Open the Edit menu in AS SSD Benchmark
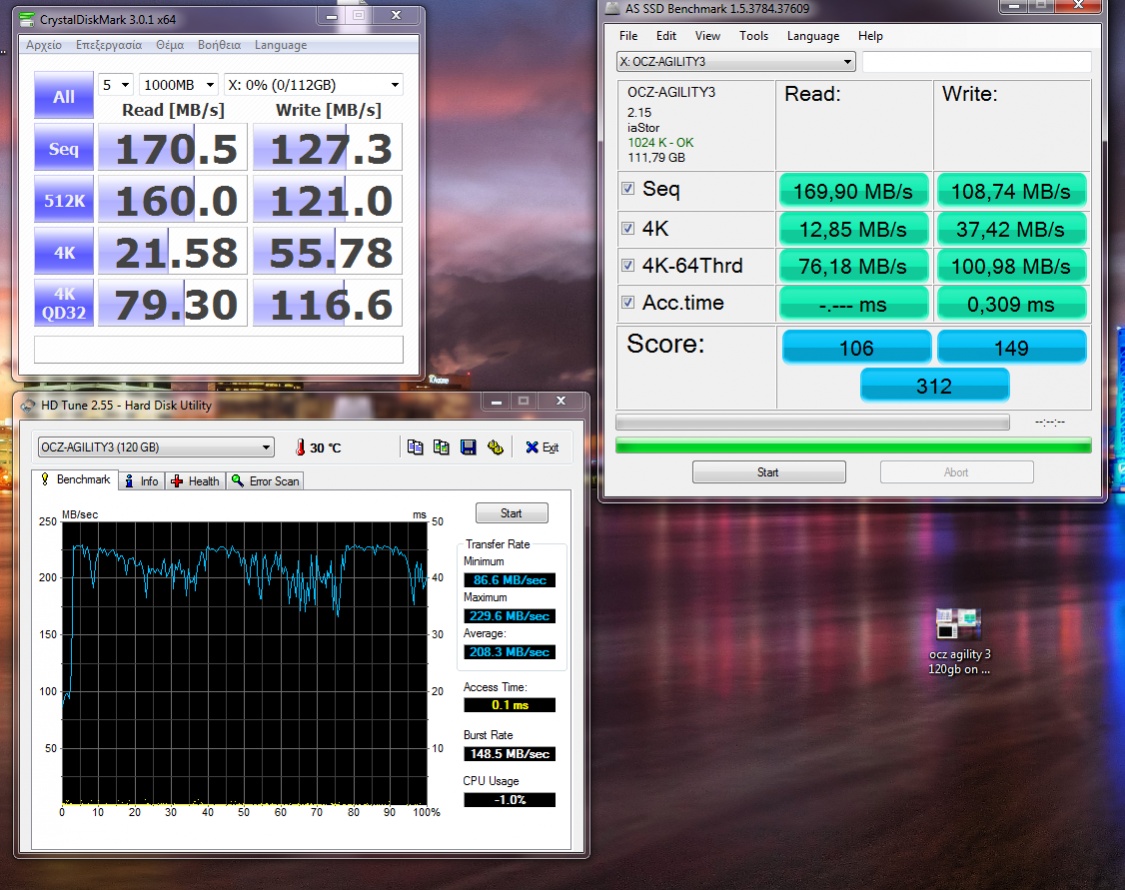Image resolution: width=1125 pixels, height=890 pixels. point(666,35)
